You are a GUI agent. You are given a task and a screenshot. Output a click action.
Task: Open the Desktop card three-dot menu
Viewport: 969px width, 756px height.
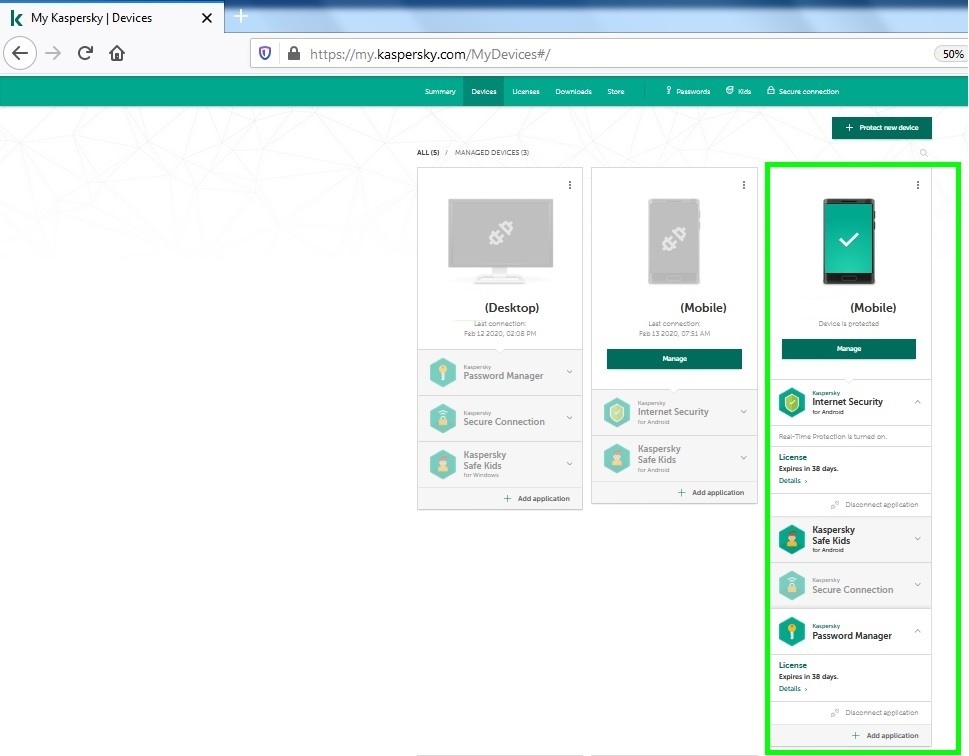tap(570, 185)
